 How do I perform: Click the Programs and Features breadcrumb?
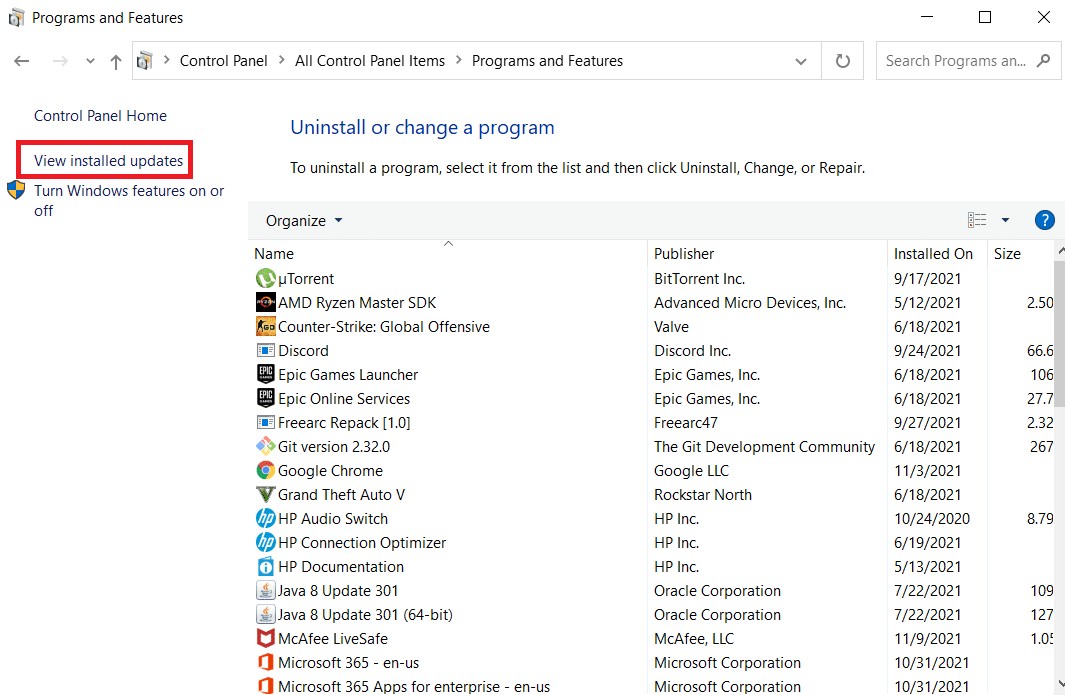tap(547, 61)
